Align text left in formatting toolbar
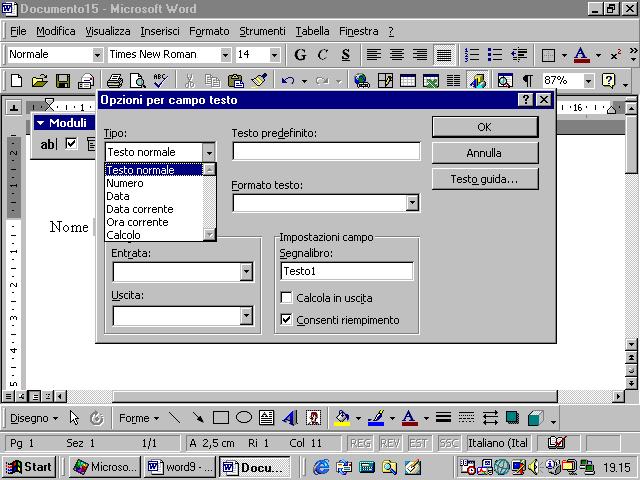Image resolution: width=640 pixels, height=480 pixels. (373, 55)
